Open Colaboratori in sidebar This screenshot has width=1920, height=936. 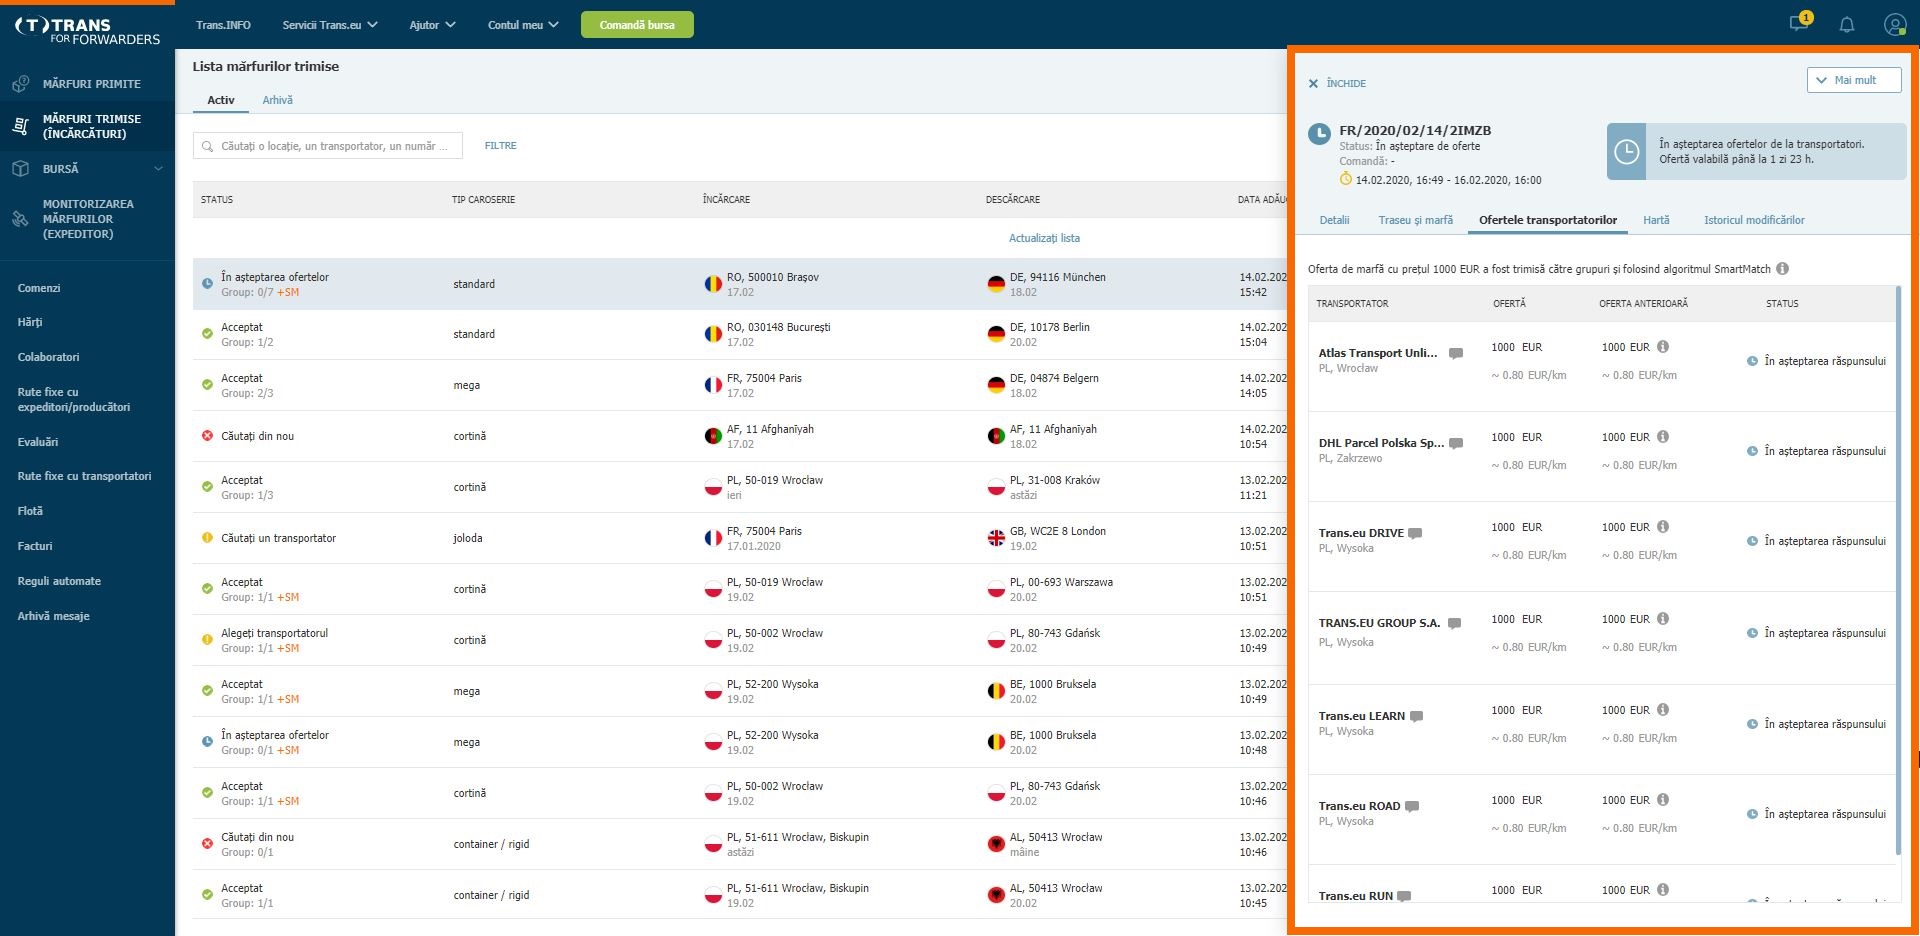coord(48,357)
